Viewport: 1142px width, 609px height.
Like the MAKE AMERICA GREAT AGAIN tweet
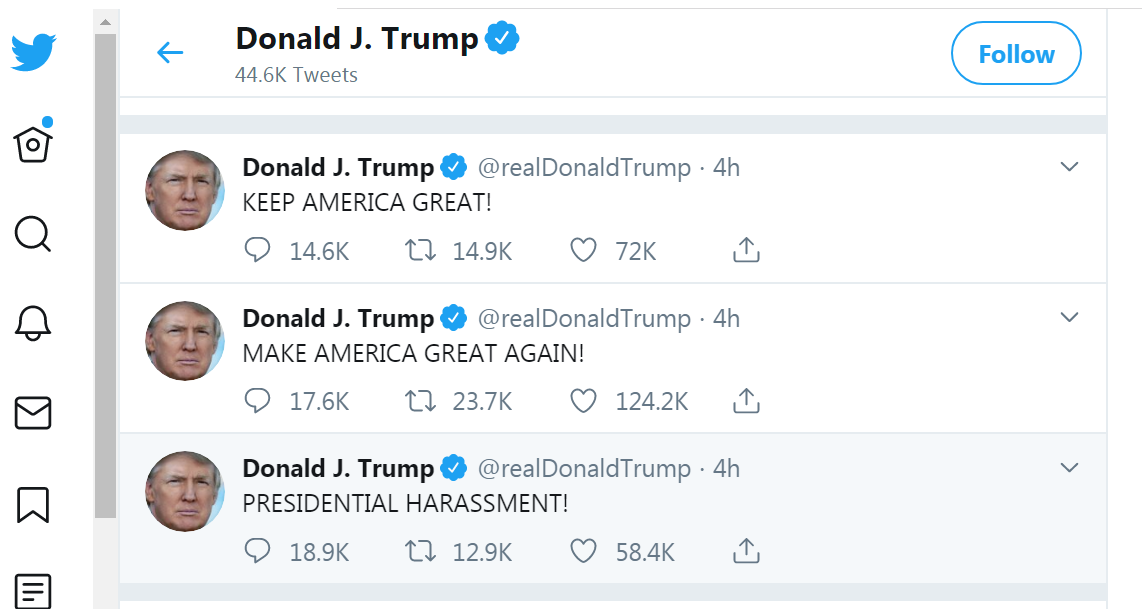tap(583, 401)
